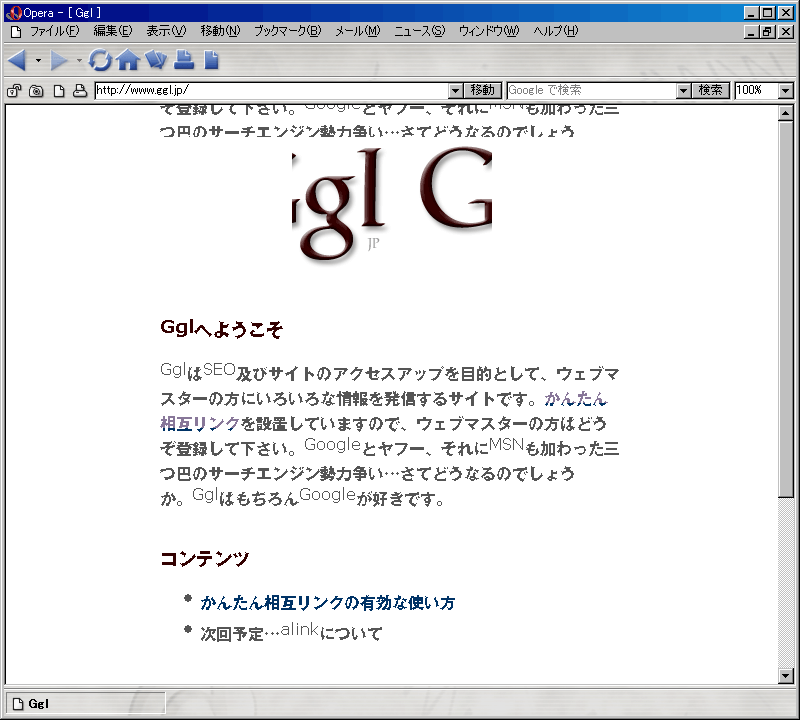This screenshot has height=720, width=800.
Task: Expand the Google search field dropdown
Action: [x=684, y=91]
